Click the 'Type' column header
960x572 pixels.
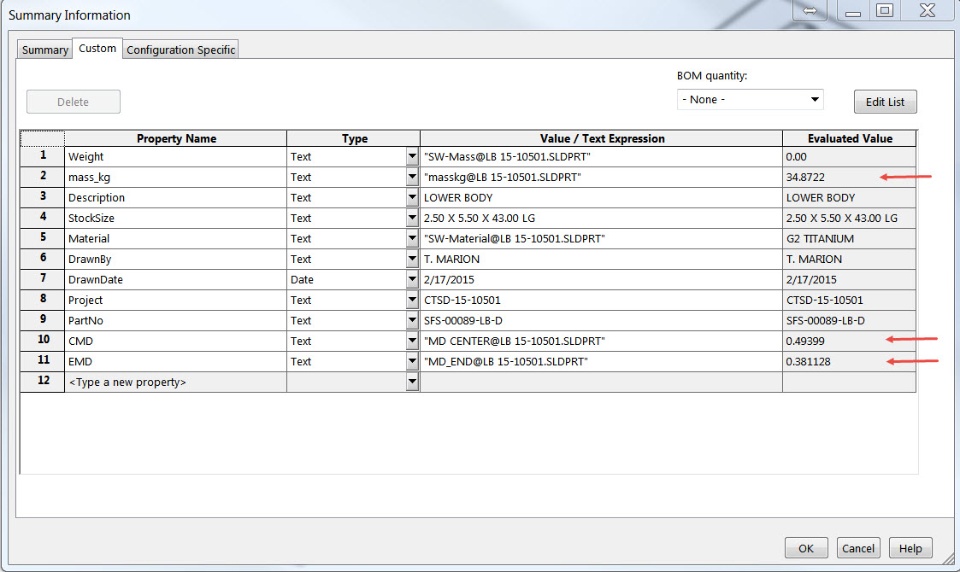click(354, 138)
